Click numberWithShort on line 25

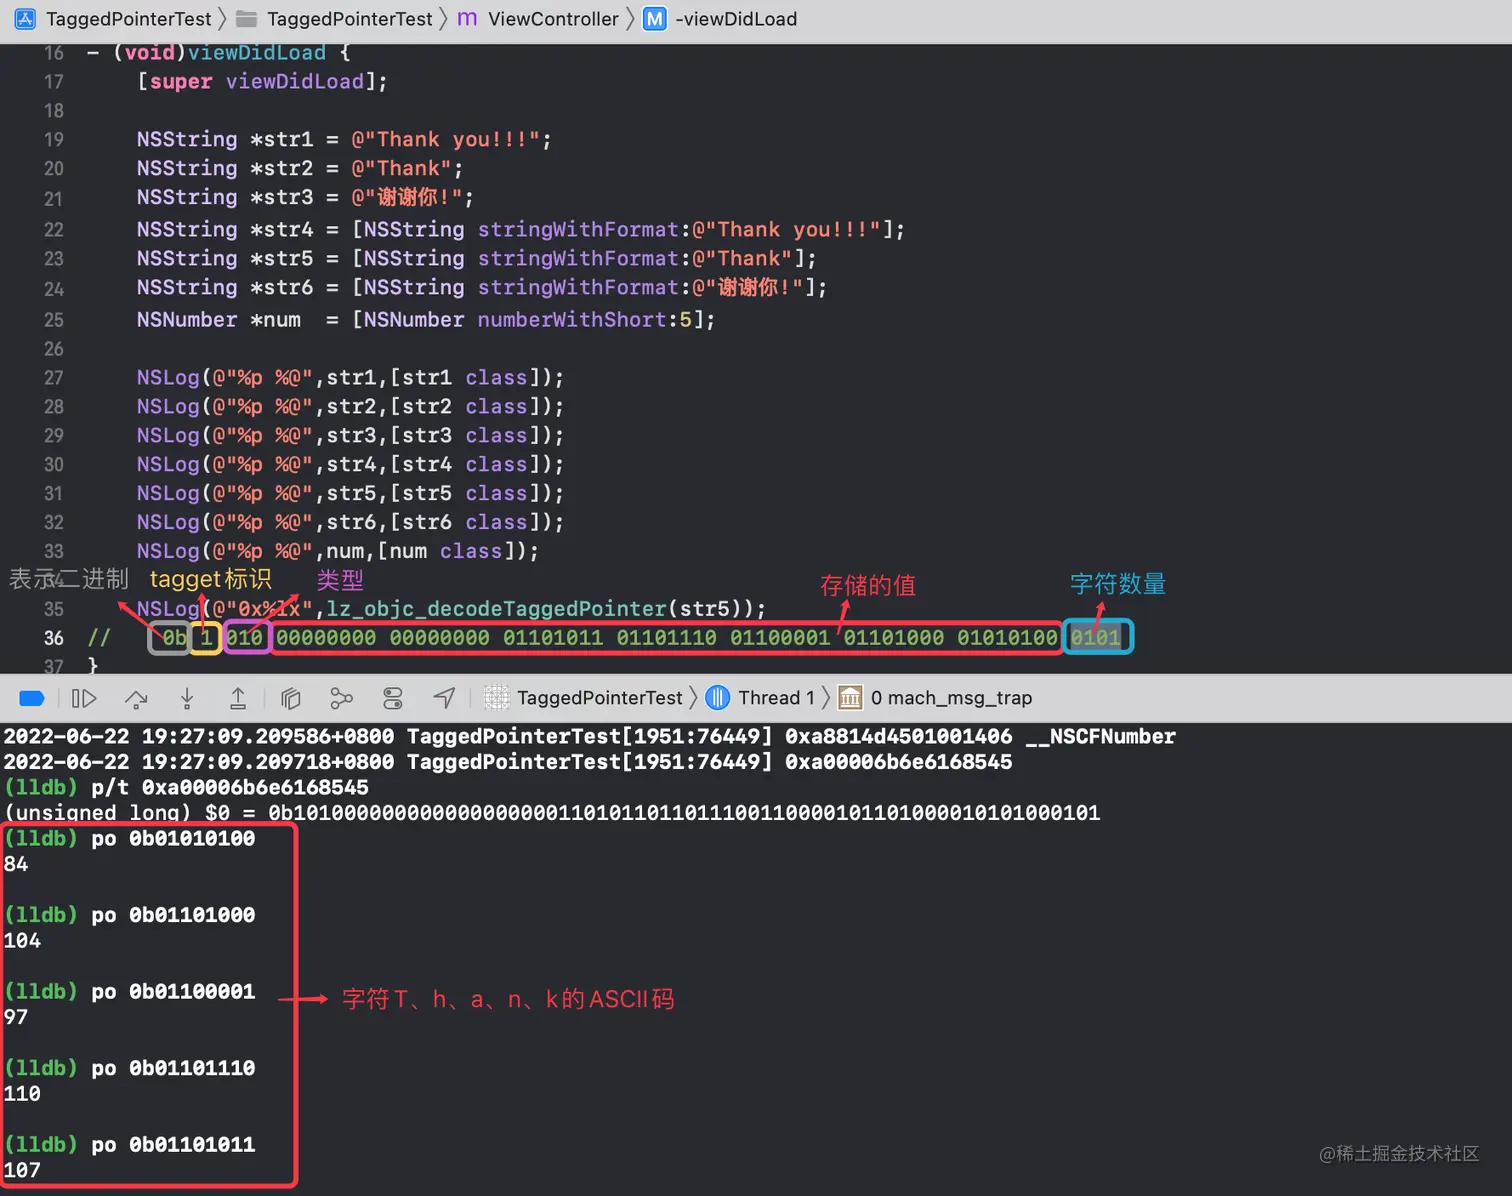572,320
